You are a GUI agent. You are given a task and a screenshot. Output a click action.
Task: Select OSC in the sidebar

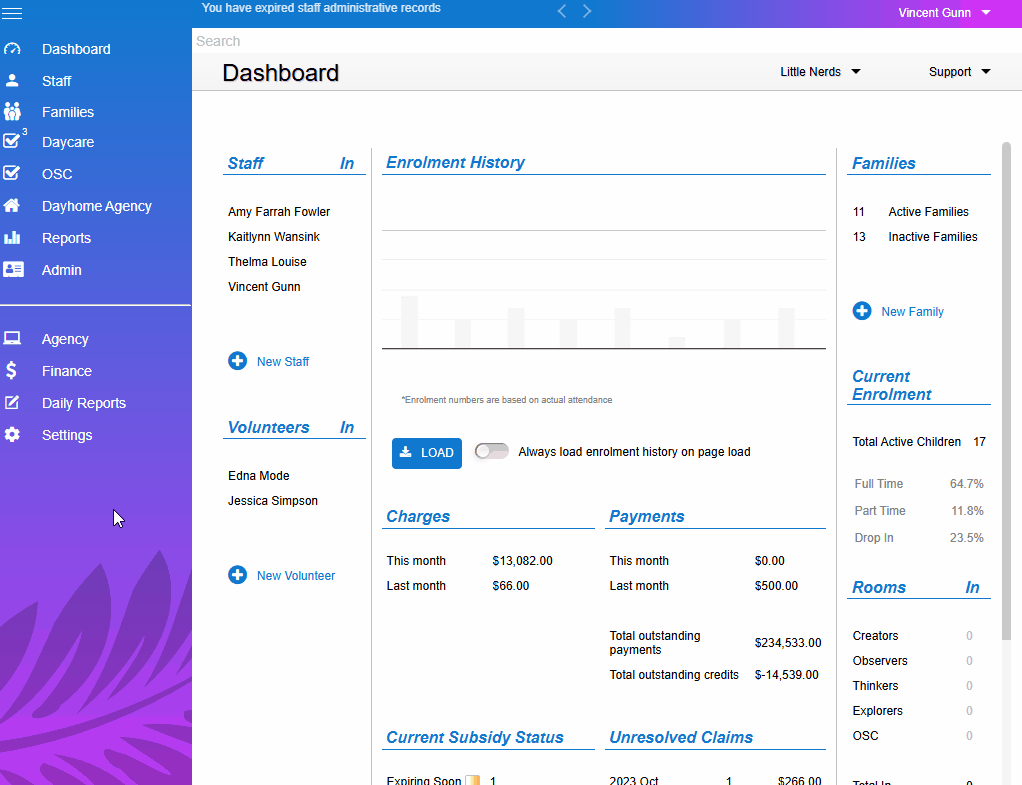[x=57, y=174]
